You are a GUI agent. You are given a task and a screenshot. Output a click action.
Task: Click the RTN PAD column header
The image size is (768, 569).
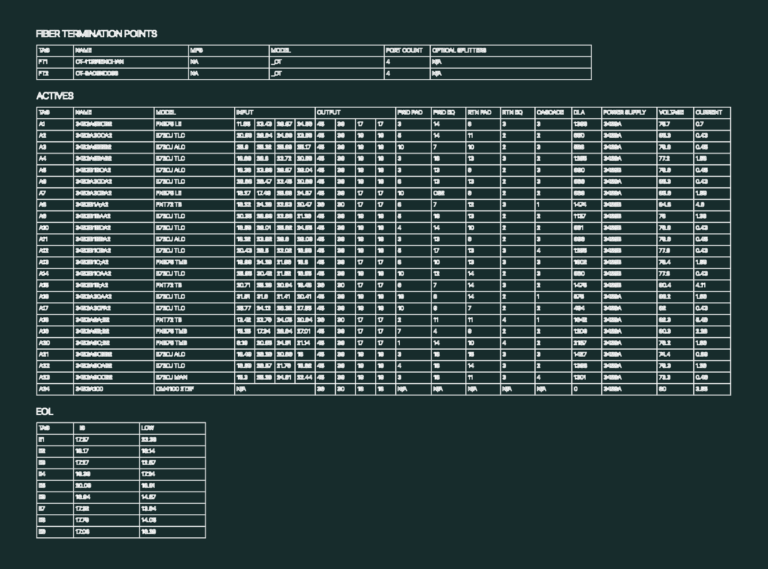click(x=480, y=113)
